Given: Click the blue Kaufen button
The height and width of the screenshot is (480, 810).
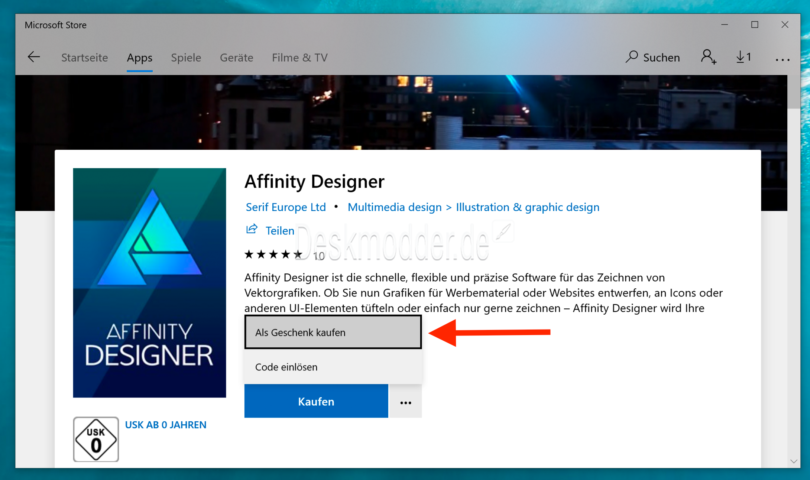Looking at the screenshot, I should (x=316, y=401).
